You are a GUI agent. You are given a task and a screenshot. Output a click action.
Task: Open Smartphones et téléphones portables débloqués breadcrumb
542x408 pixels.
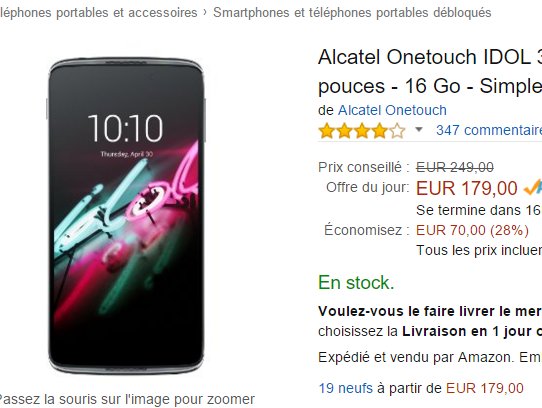point(352,12)
